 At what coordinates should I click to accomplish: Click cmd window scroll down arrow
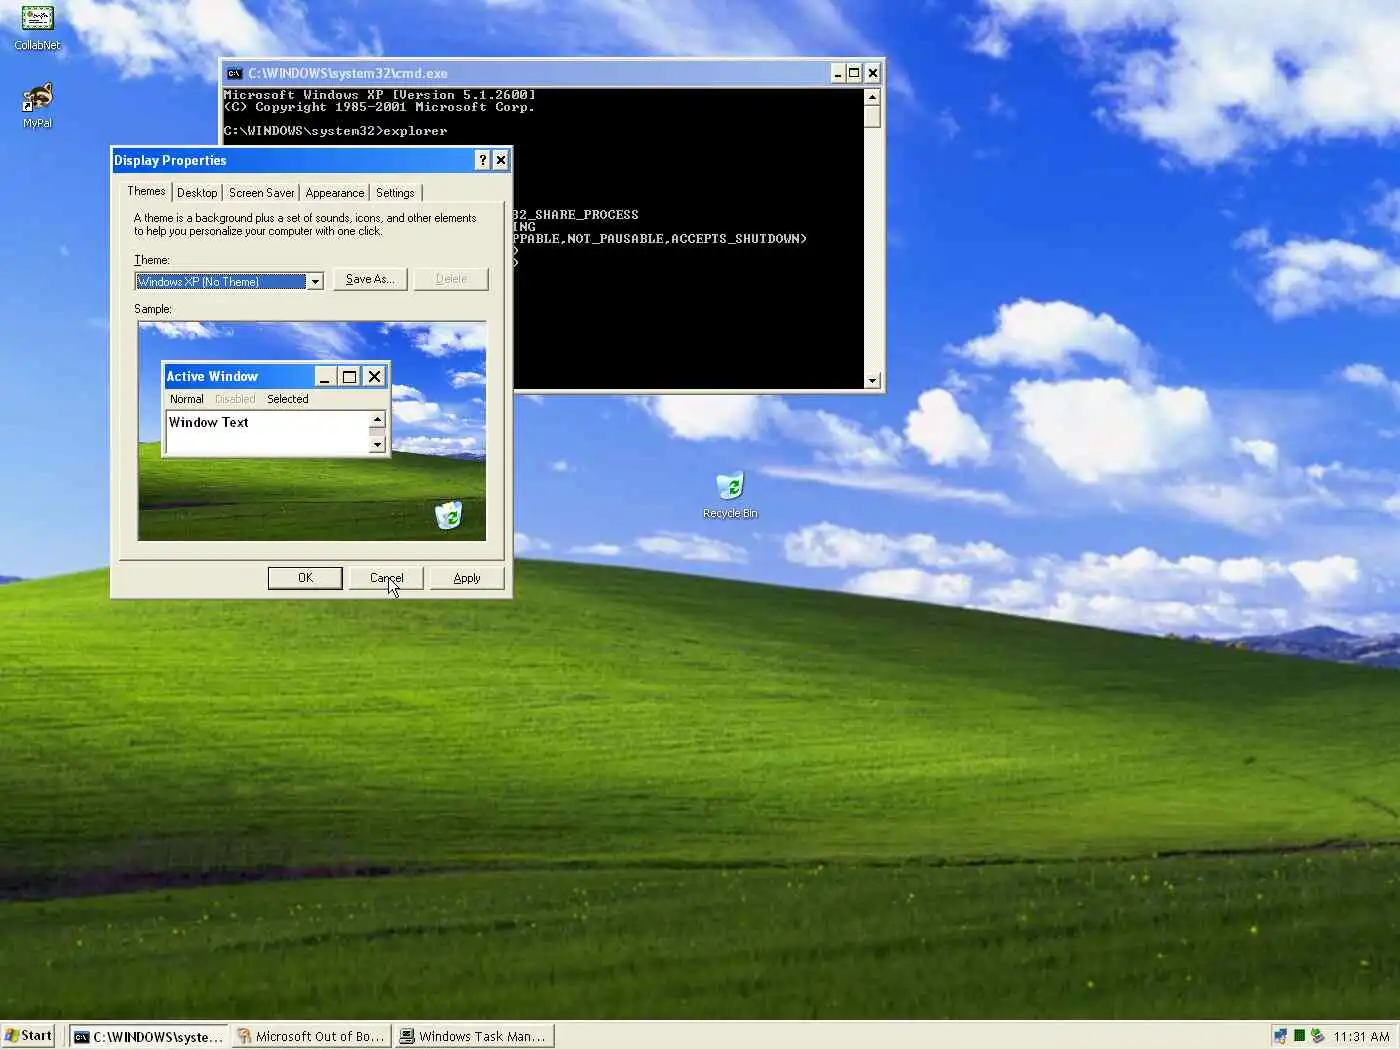point(872,380)
